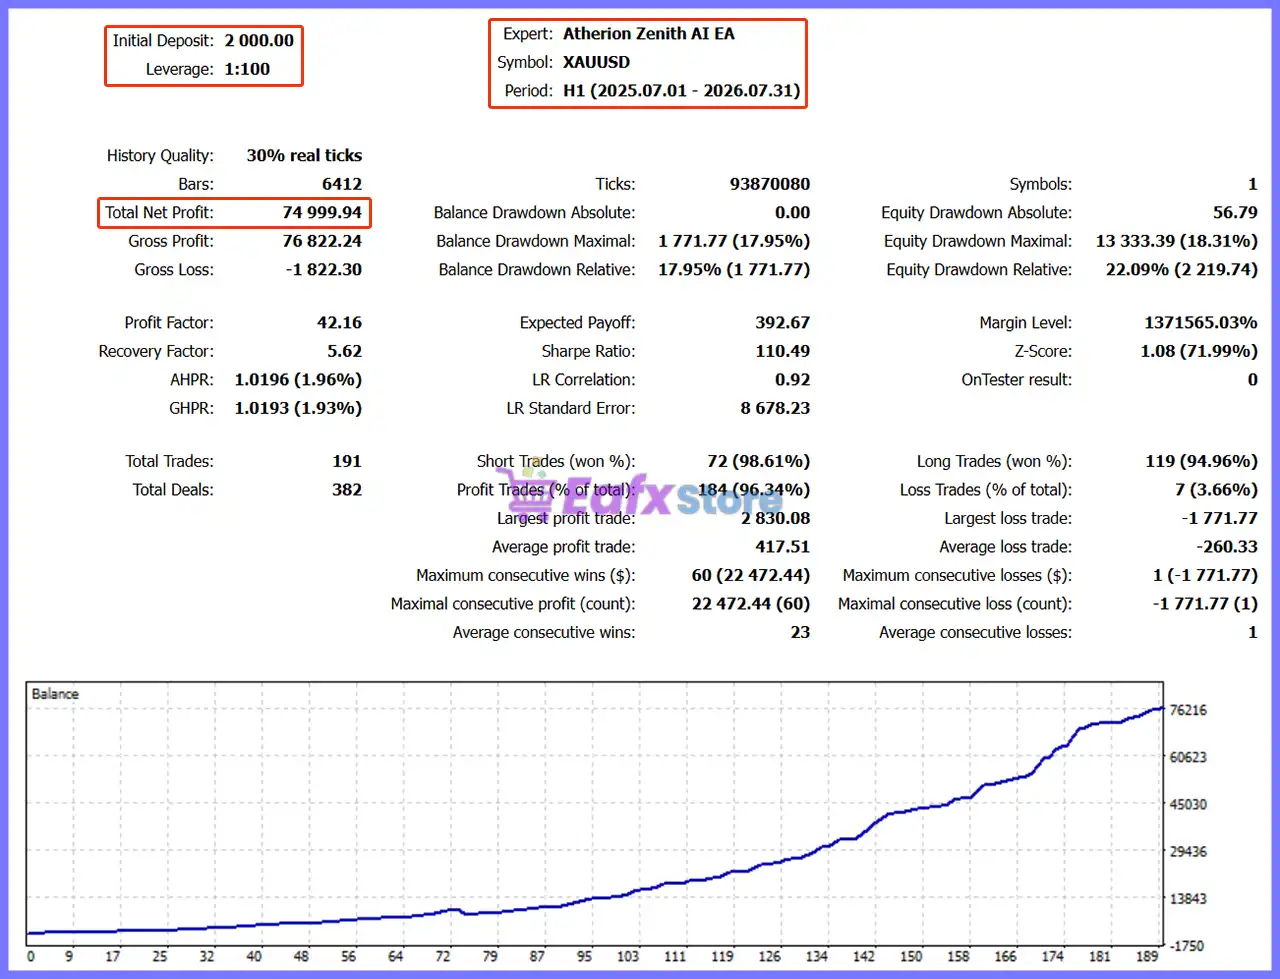
Task: Click the Sharpe Ratio value 110.49
Action: 783,351
